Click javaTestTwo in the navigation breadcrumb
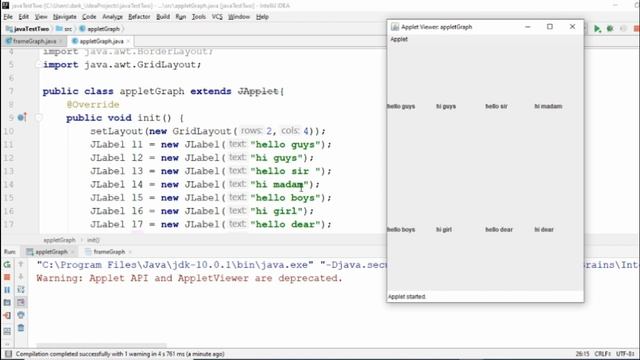 (x=27, y=29)
